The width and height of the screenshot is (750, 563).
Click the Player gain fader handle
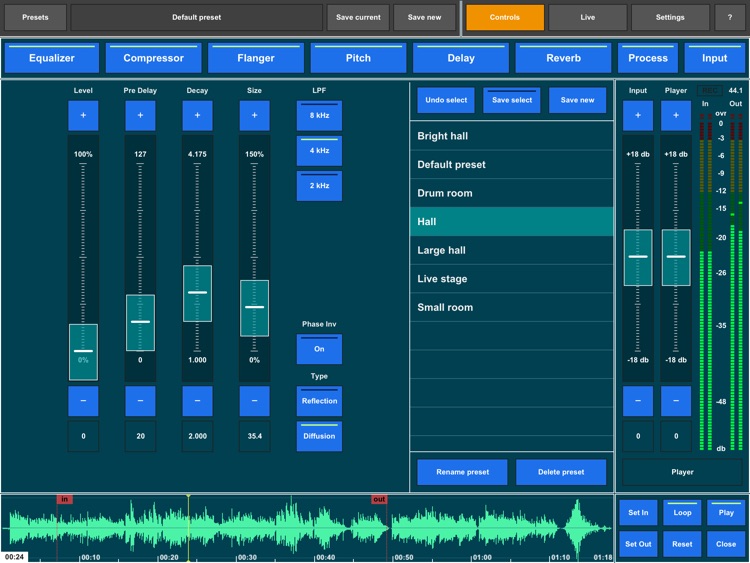[676, 257]
